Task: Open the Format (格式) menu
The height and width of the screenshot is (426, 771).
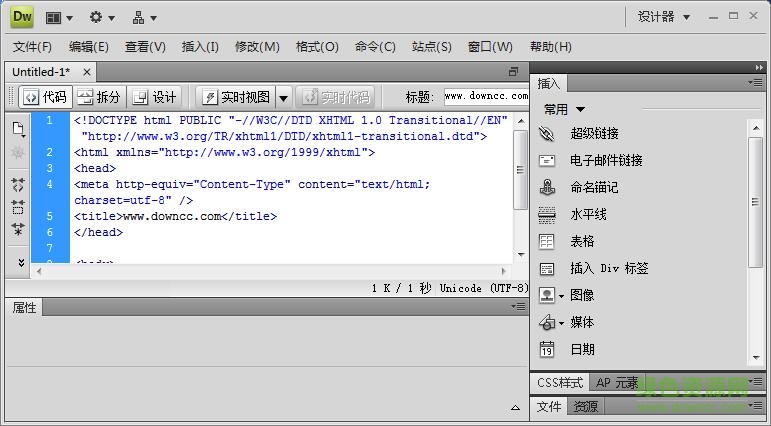Action: pyautogui.click(x=317, y=47)
